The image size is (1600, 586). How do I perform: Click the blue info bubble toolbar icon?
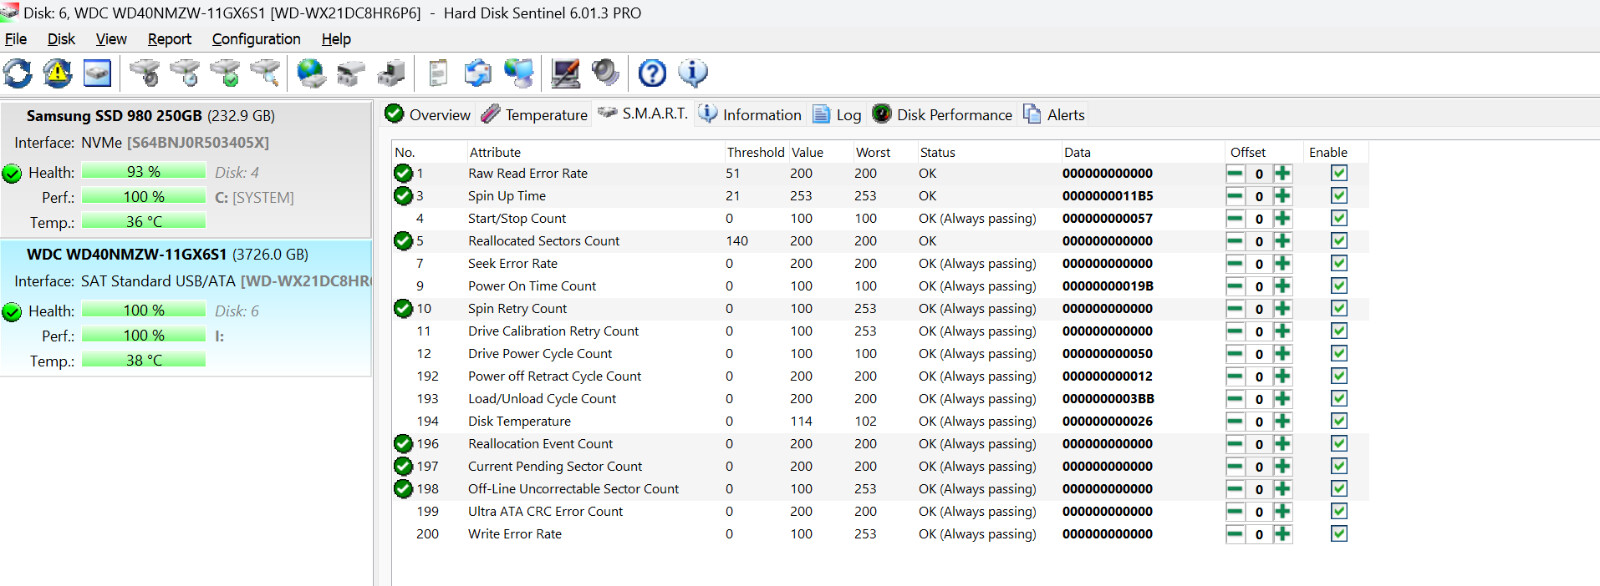[x=692, y=73]
